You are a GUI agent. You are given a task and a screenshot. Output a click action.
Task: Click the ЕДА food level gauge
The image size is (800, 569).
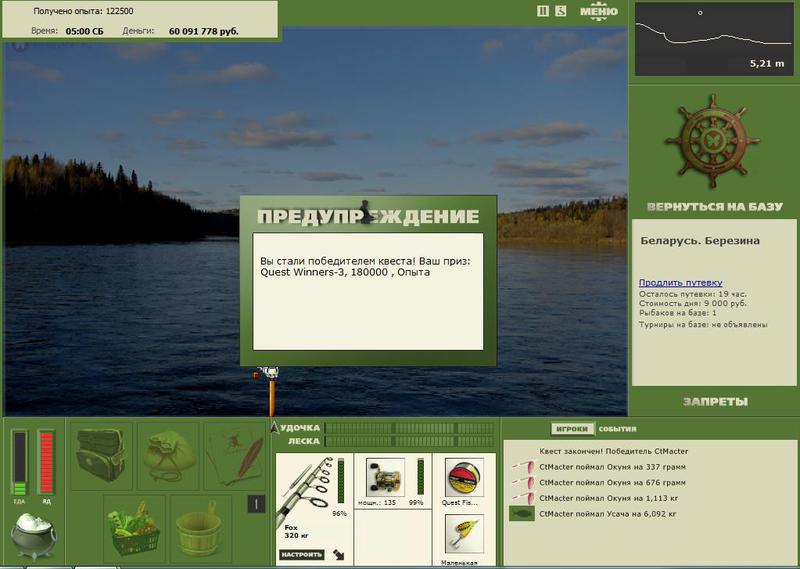(19, 463)
